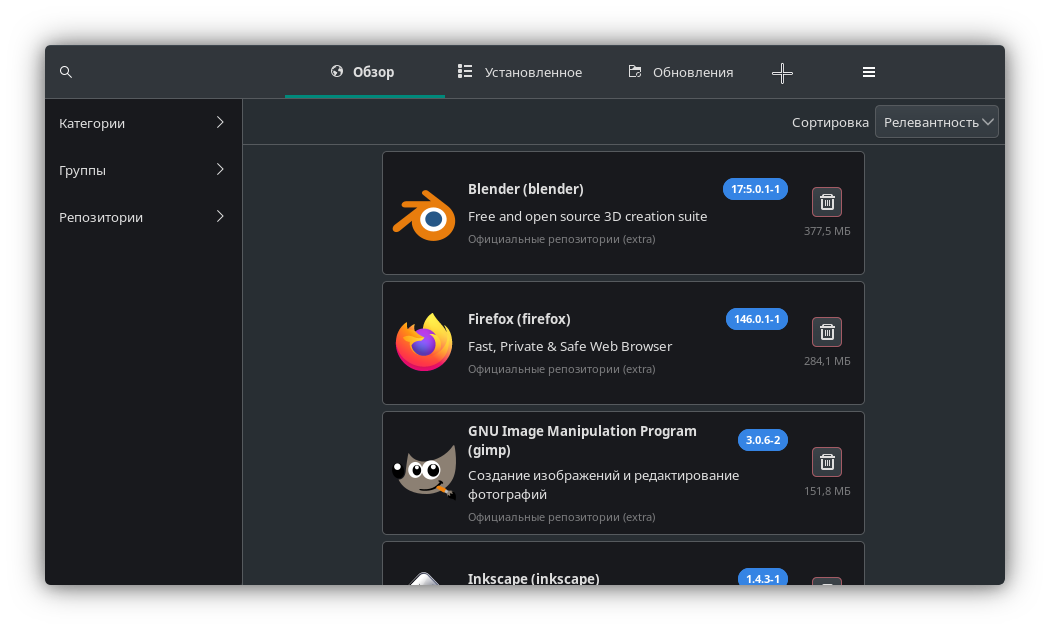The width and height of the screenshot is (1050, 630).
Task: Click the Firefox application logo
Action: (x=425, y=342)
